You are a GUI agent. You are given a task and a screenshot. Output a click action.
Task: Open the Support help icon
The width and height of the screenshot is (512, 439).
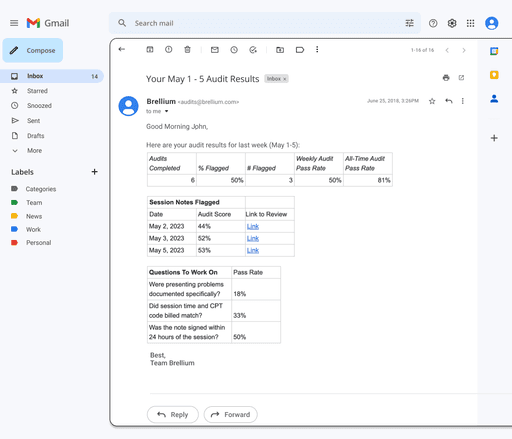pos(433,23)
